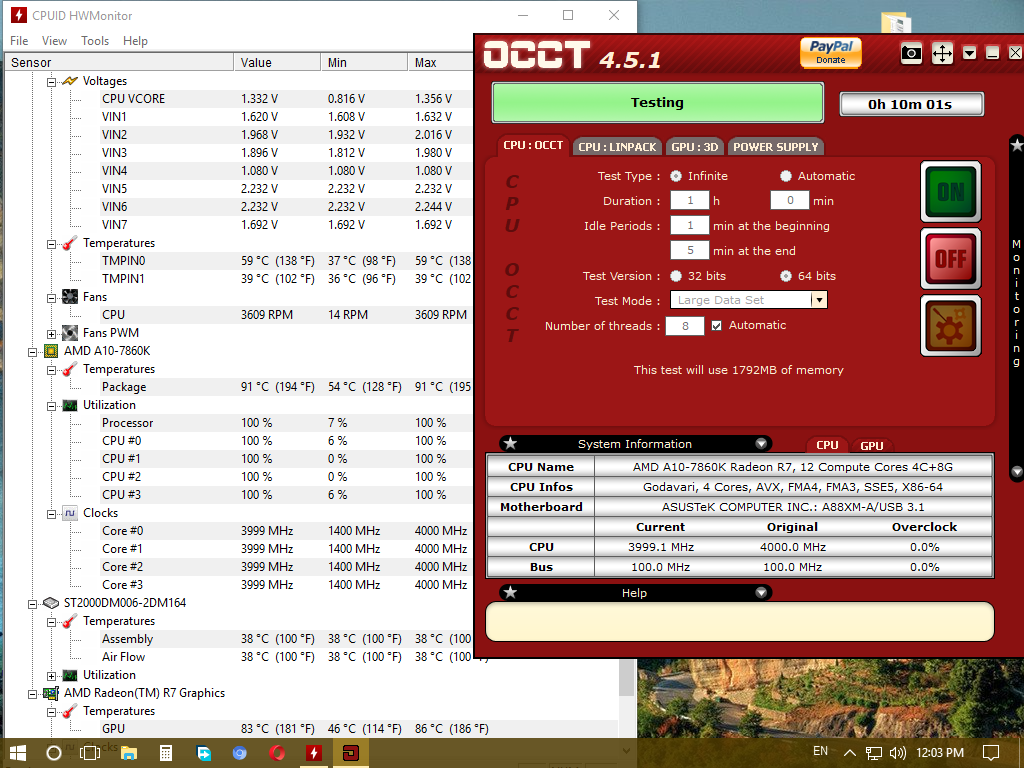Screen dimensions: 1024x768
Task: Switch to OCCT taskbar icon
Action: tap(351, 753)
